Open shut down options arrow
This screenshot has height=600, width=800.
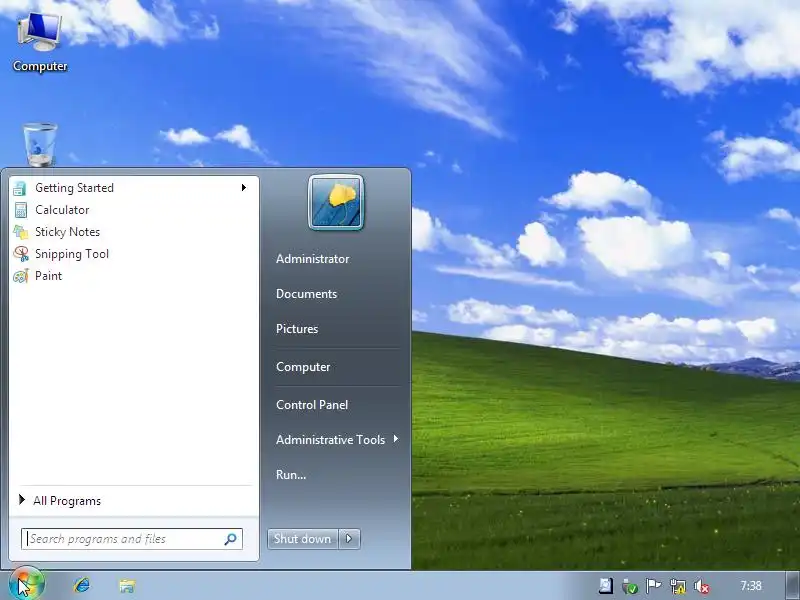pyautogui.click(x=349, y=539)
